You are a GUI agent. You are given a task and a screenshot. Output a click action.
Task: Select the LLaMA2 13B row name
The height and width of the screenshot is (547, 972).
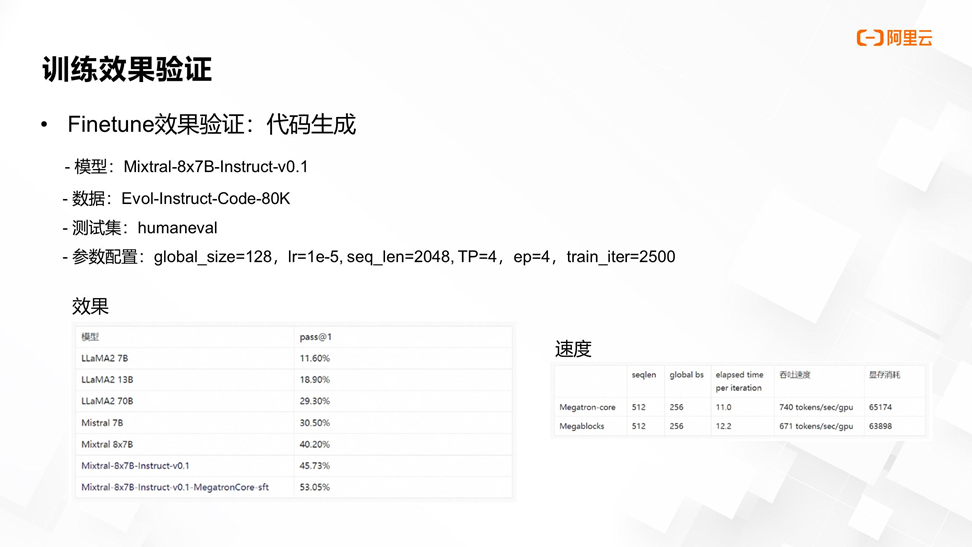coord(107,380)
